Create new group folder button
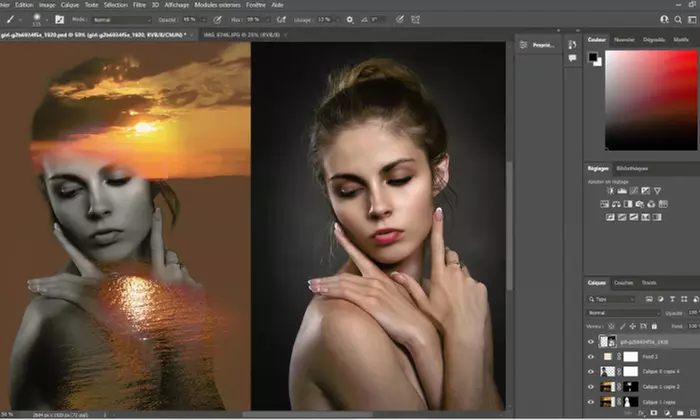This screenshot has height=420, width=700. 680,413
